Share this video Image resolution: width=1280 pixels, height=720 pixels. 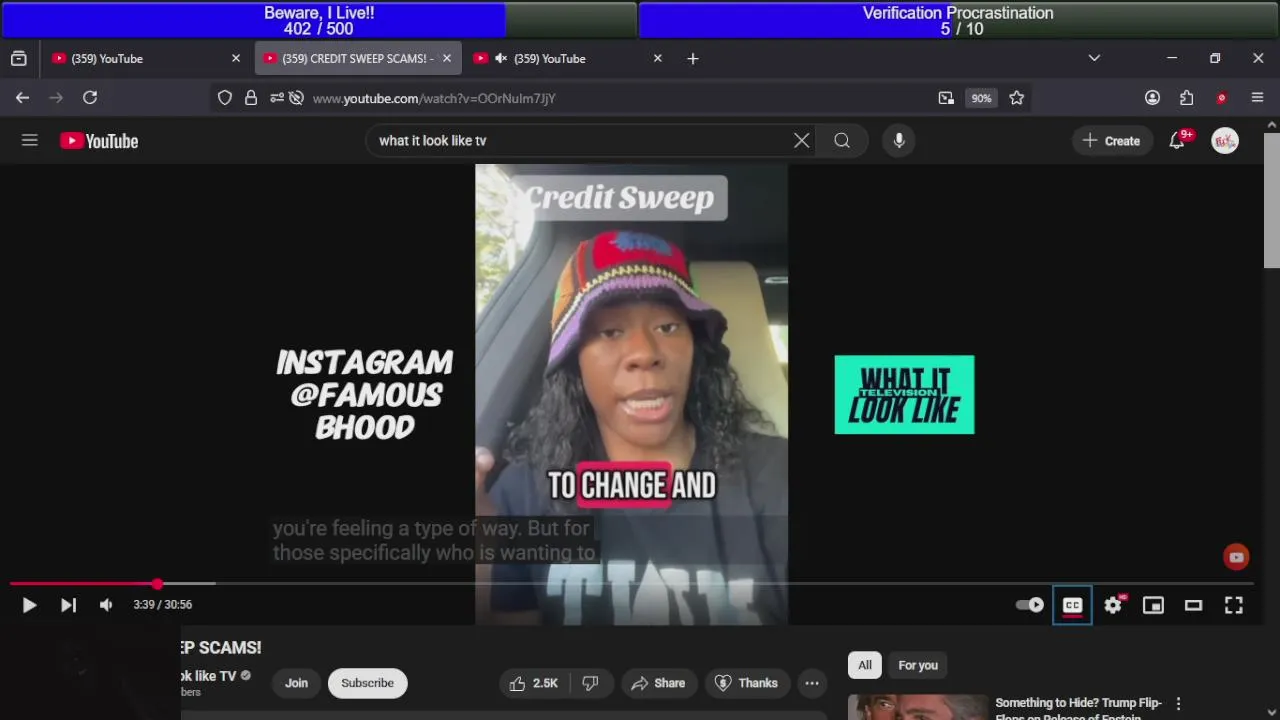(658, 683)
